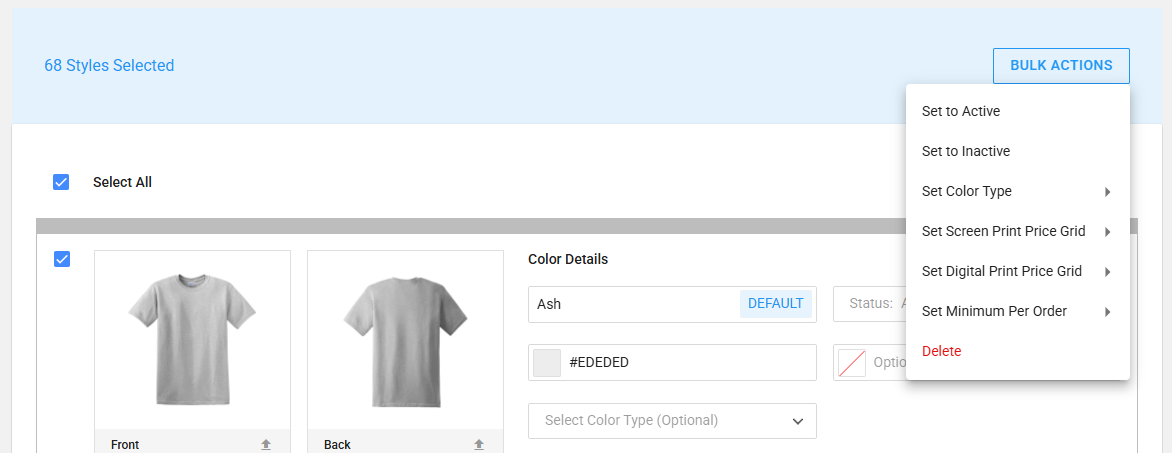This screenshot has height=453, width=1172.
Task: Click the DEFAULT badge in color name
Action: [775, 304]
